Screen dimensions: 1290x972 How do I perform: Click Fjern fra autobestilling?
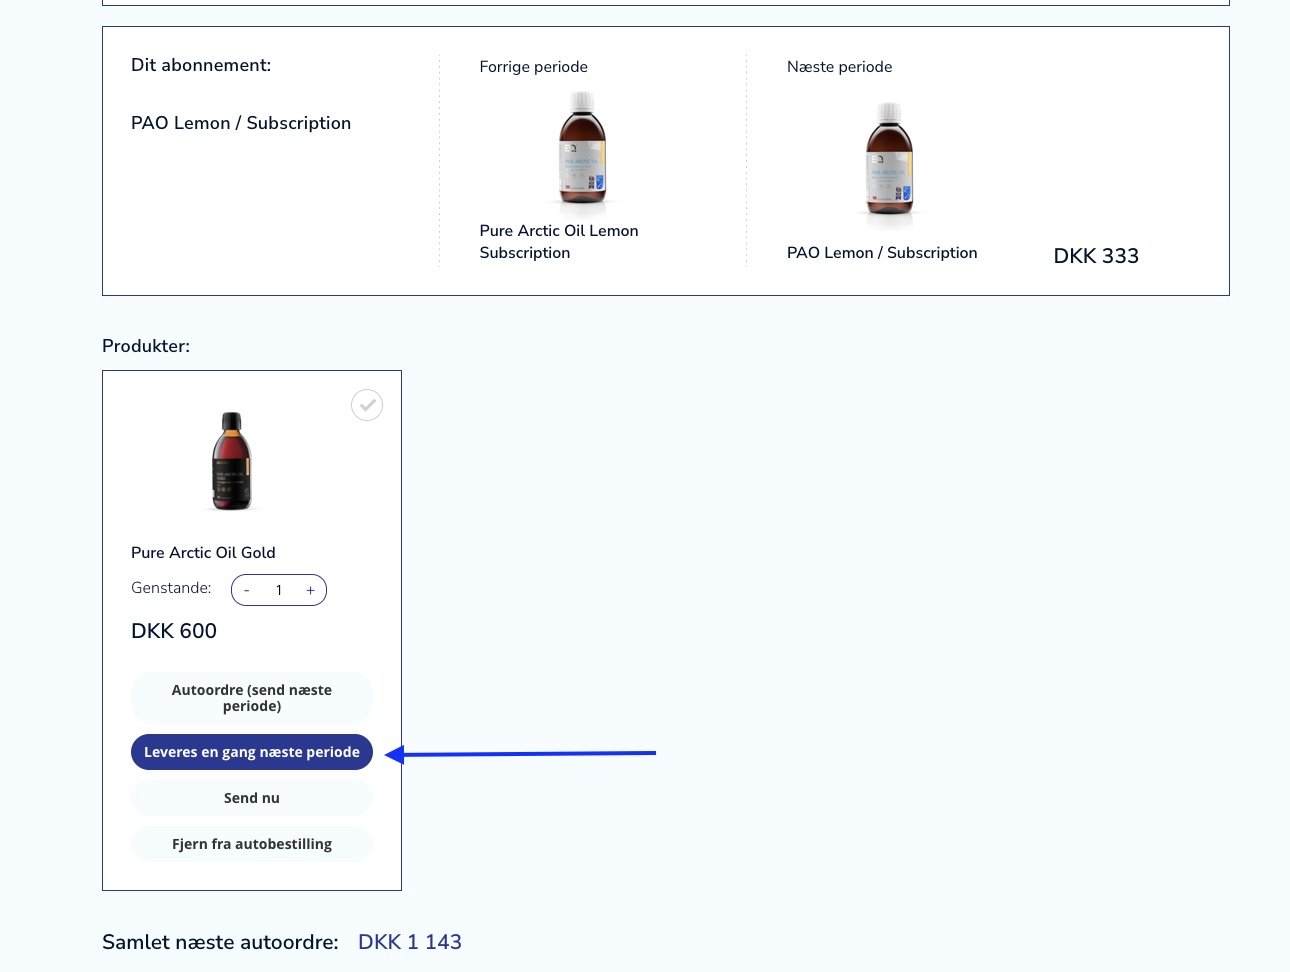click(252, 844)
